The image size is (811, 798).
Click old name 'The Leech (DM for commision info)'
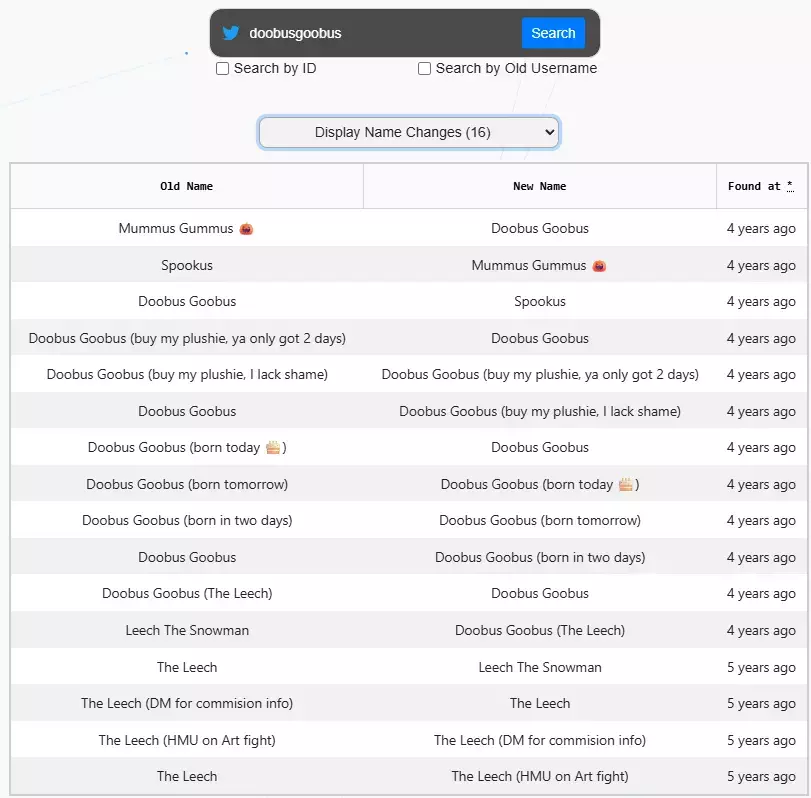click(x=187, y=703)
